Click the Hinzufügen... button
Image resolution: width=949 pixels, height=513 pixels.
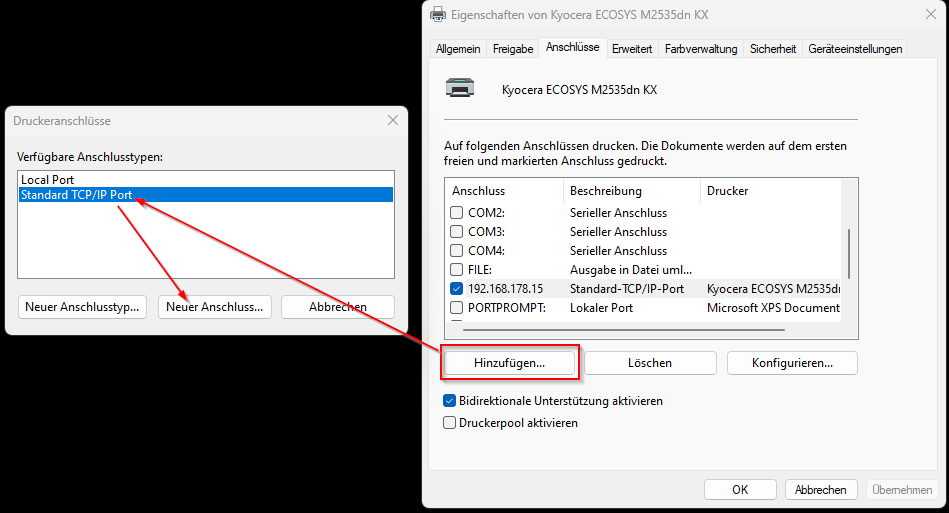pos(510,363)
